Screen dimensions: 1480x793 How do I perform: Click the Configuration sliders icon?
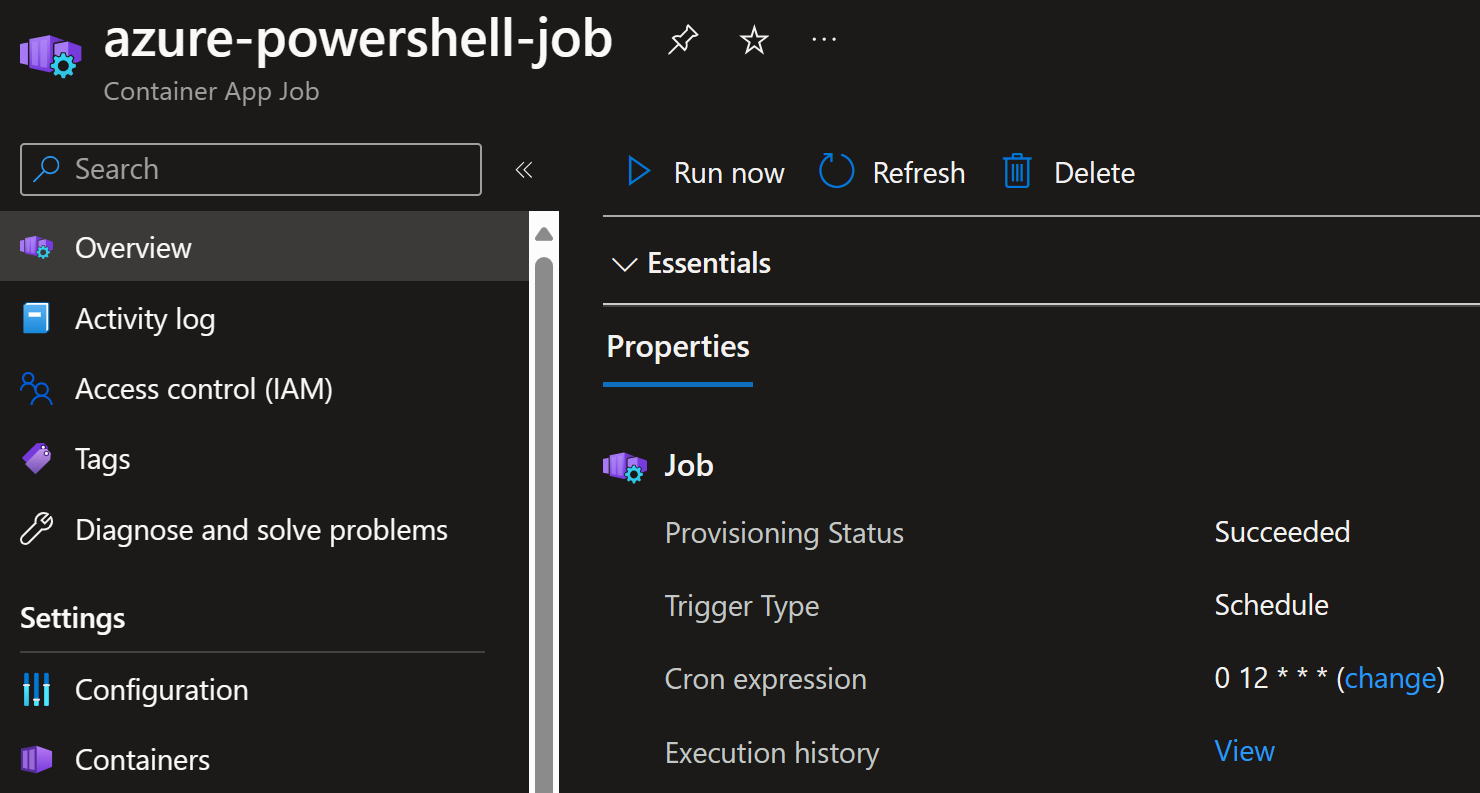click(x=36, y=690)
